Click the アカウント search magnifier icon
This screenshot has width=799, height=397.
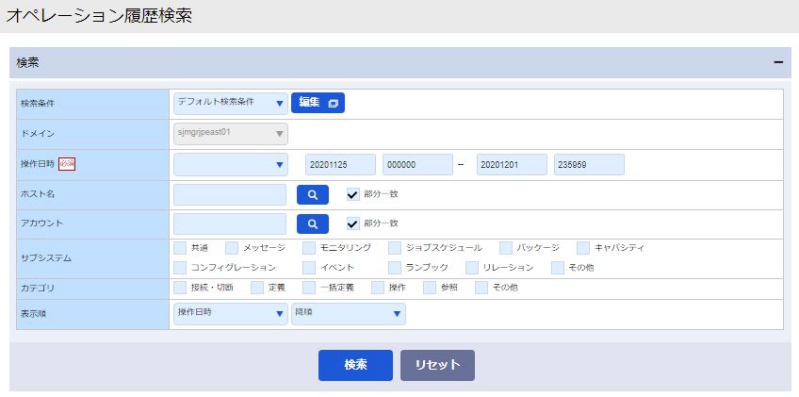pos(313,224)
